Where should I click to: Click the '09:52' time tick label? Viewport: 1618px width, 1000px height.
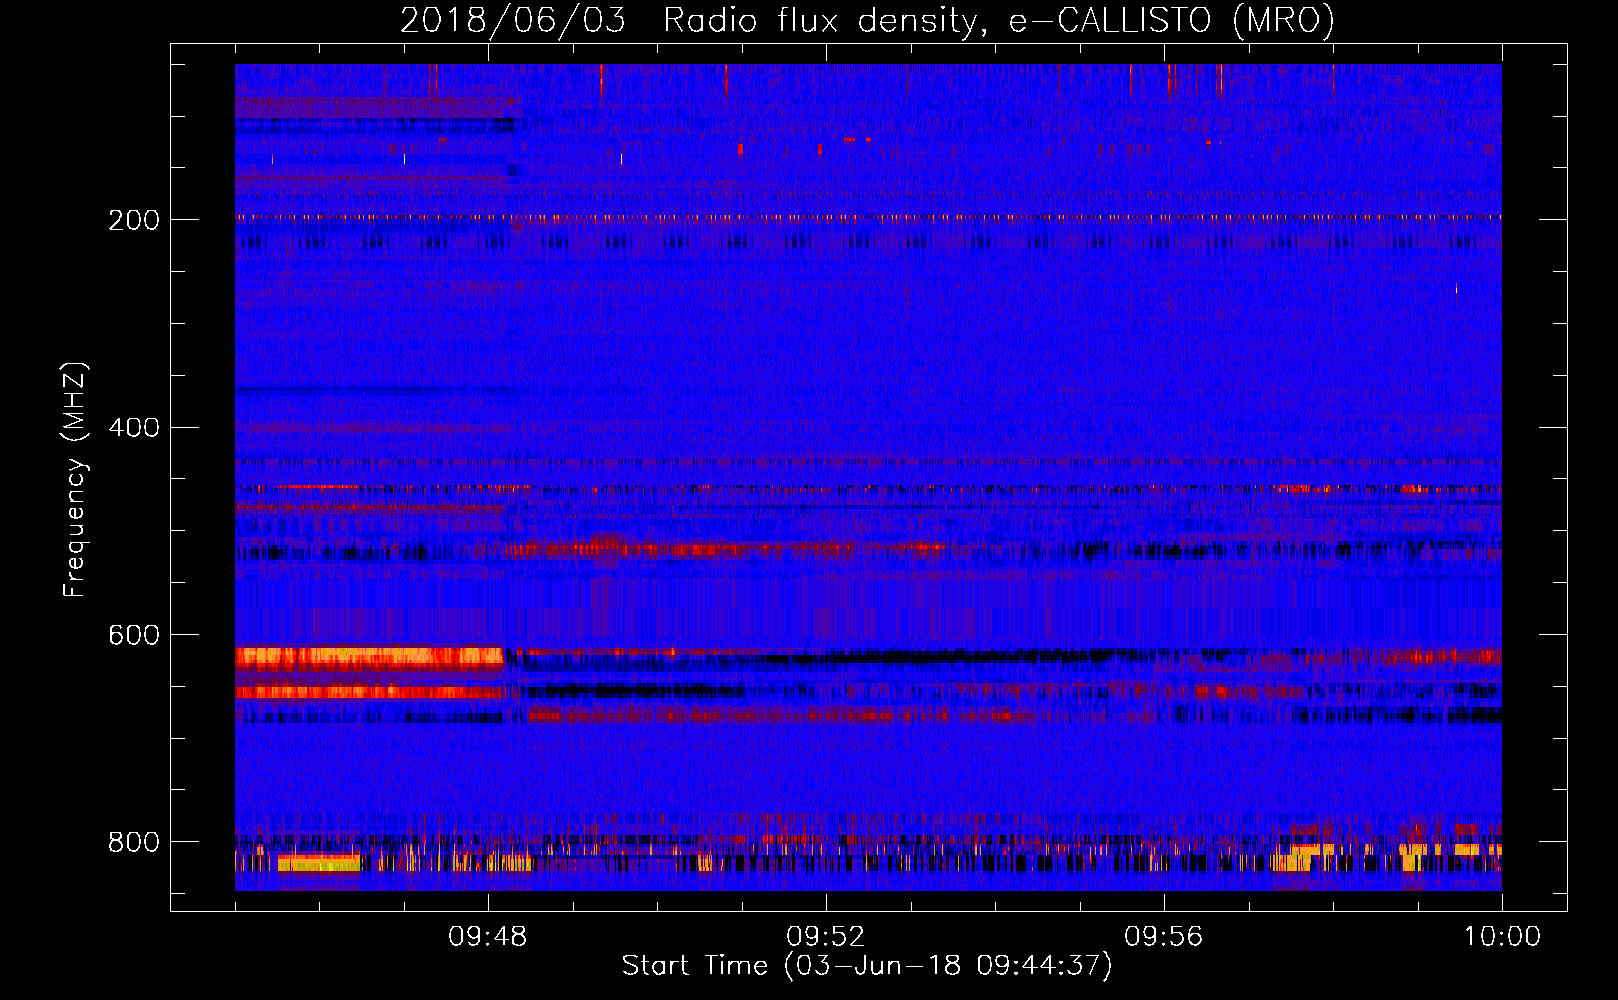tap(826, 937)
